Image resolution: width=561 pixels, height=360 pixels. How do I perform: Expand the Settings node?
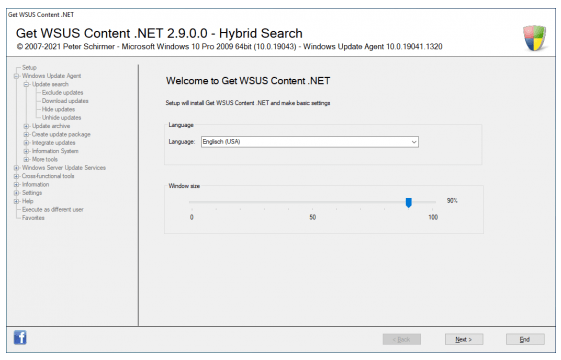click(x=16, y=193)
